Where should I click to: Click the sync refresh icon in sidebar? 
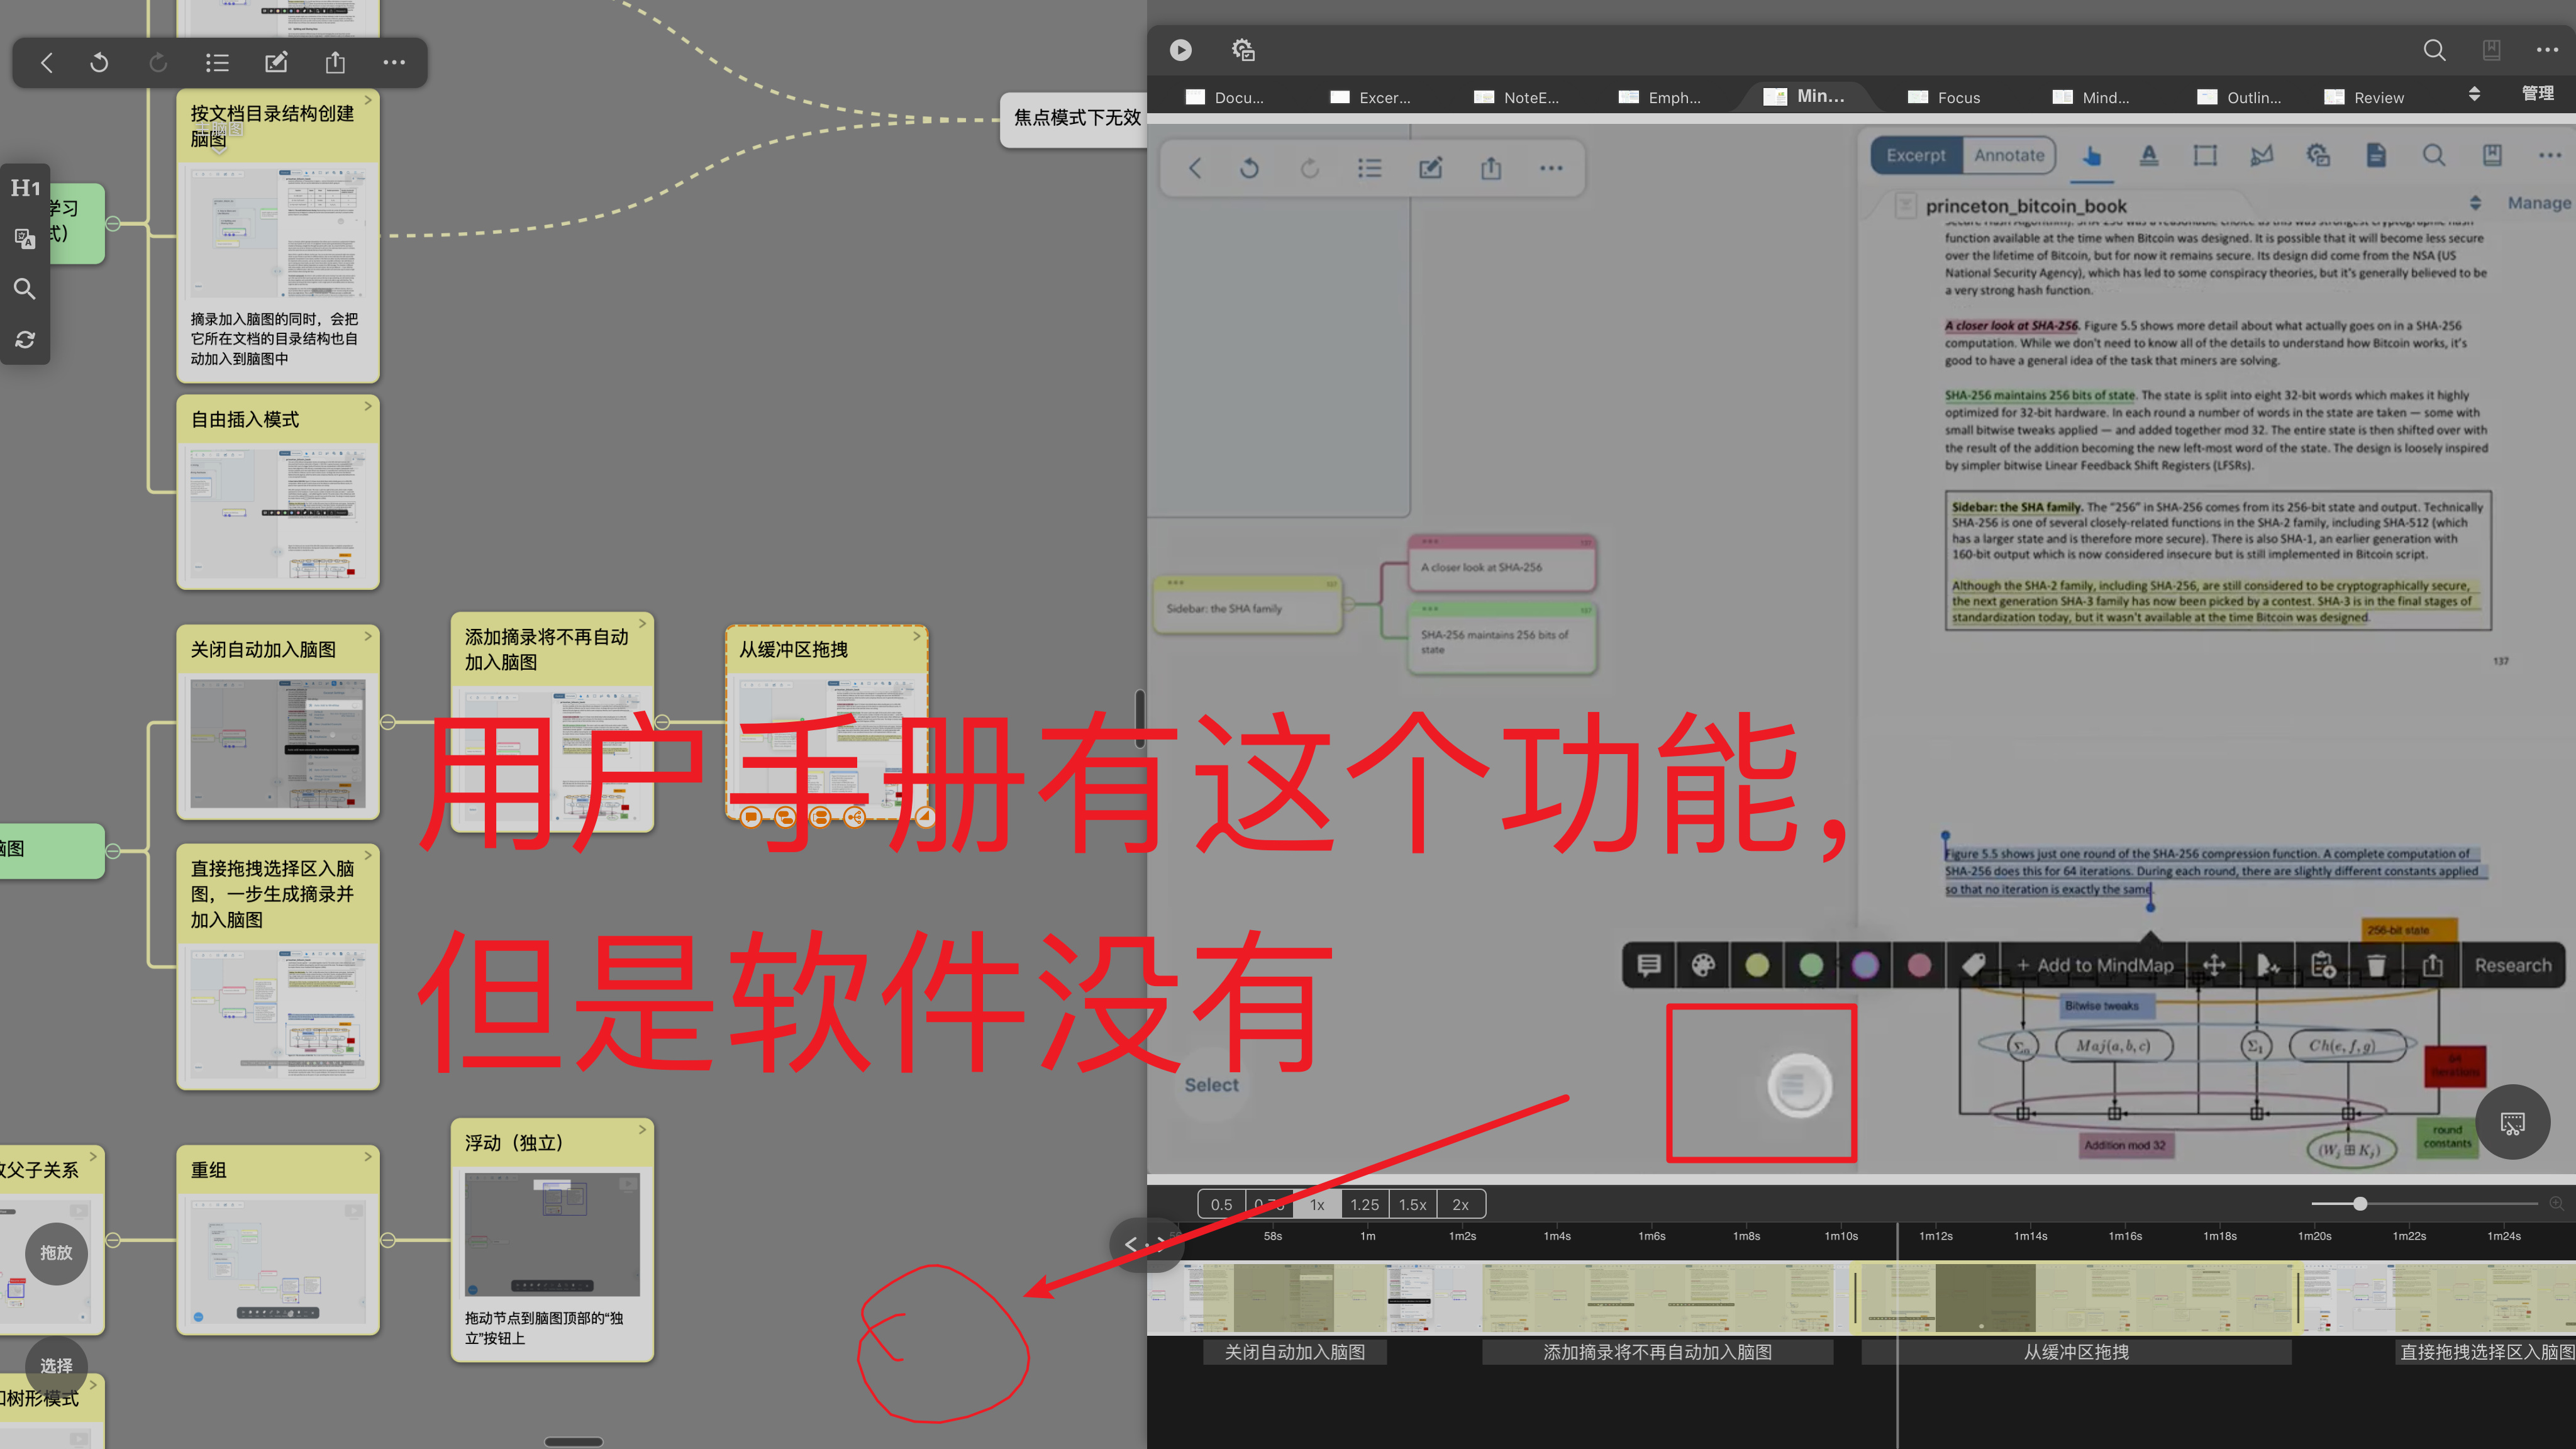pos(25,340)
